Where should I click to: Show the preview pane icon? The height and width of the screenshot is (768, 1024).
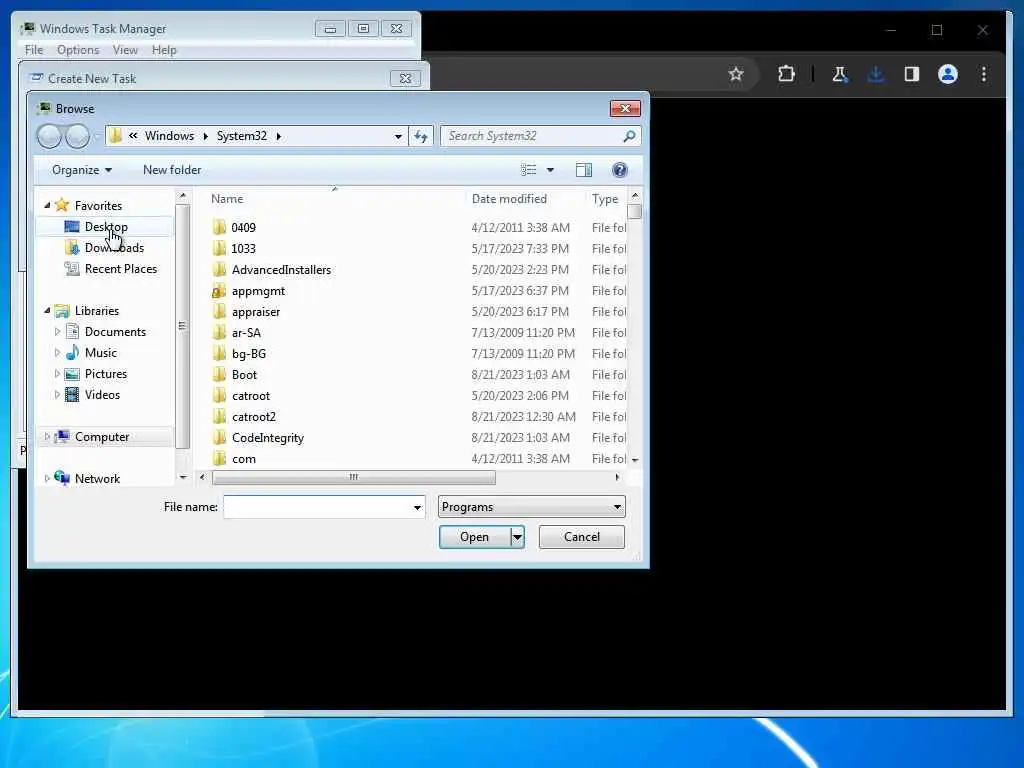584,170
